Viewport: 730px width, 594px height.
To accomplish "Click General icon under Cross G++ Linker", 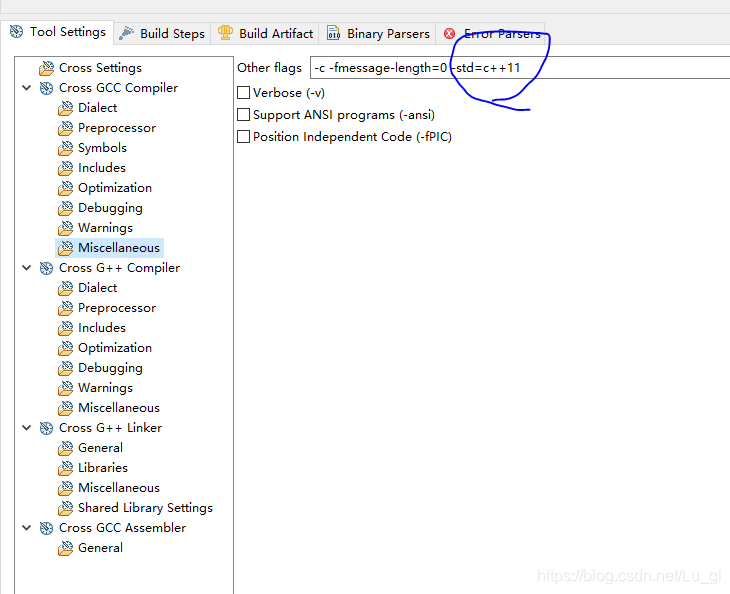I will [66, 448].
